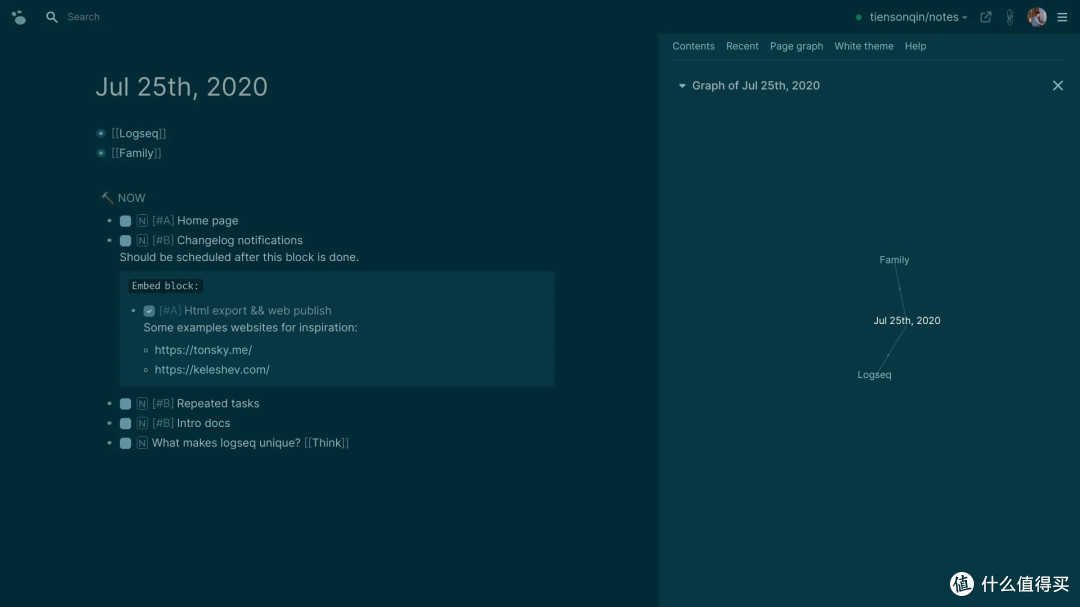Switch to the Contents tab
Image resolution: width=1080 pixels, height=607 pixels.
pos(693,46)
